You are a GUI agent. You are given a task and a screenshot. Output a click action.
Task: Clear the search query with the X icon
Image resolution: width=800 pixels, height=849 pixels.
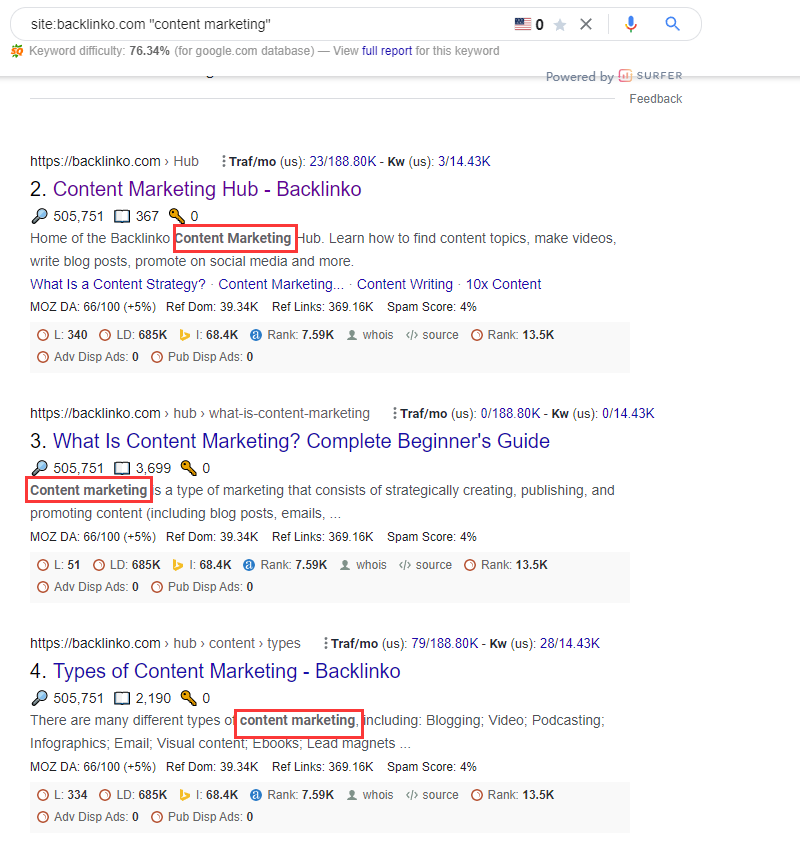click(586, 24)
